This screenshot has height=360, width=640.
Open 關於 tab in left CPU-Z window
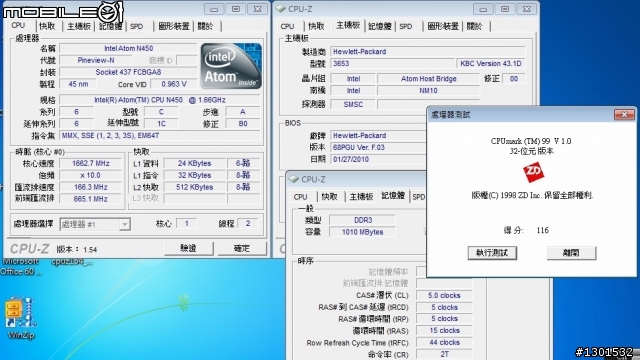205,26
